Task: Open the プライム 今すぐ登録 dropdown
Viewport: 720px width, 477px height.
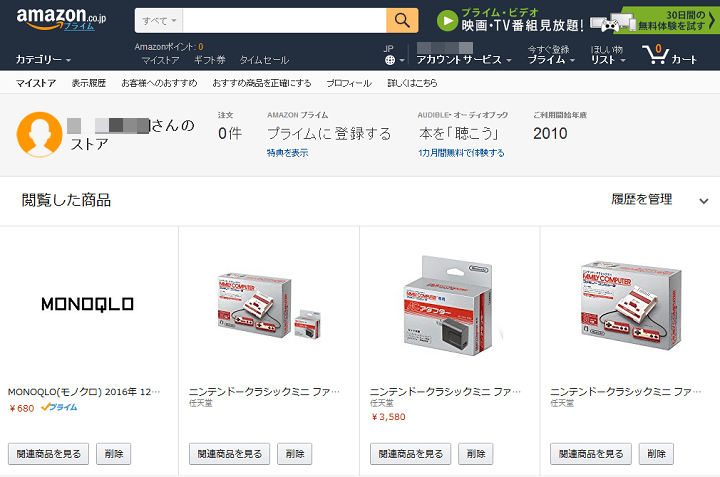Action: 551,55
